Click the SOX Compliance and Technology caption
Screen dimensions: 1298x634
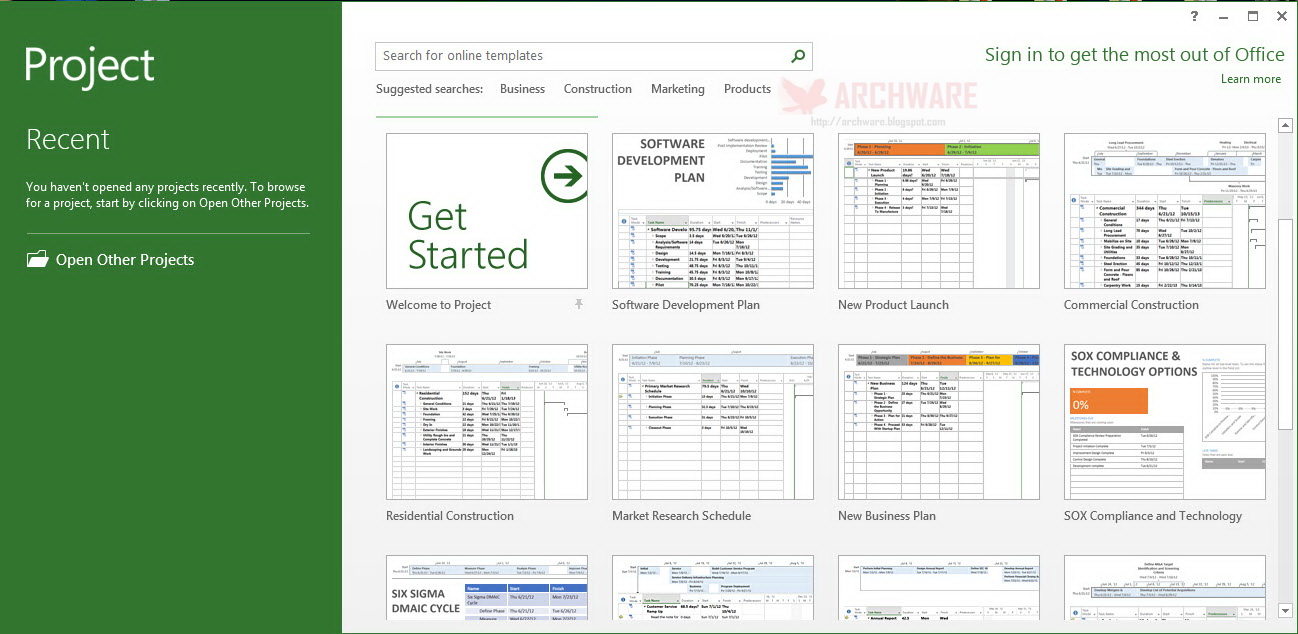pyautogui.click(x=1153, y=516)
